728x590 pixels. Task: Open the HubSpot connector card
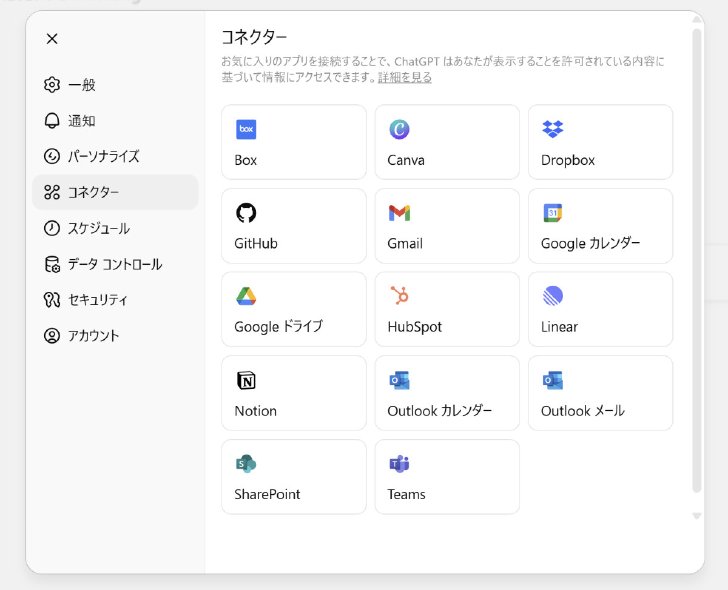(447, 309)
